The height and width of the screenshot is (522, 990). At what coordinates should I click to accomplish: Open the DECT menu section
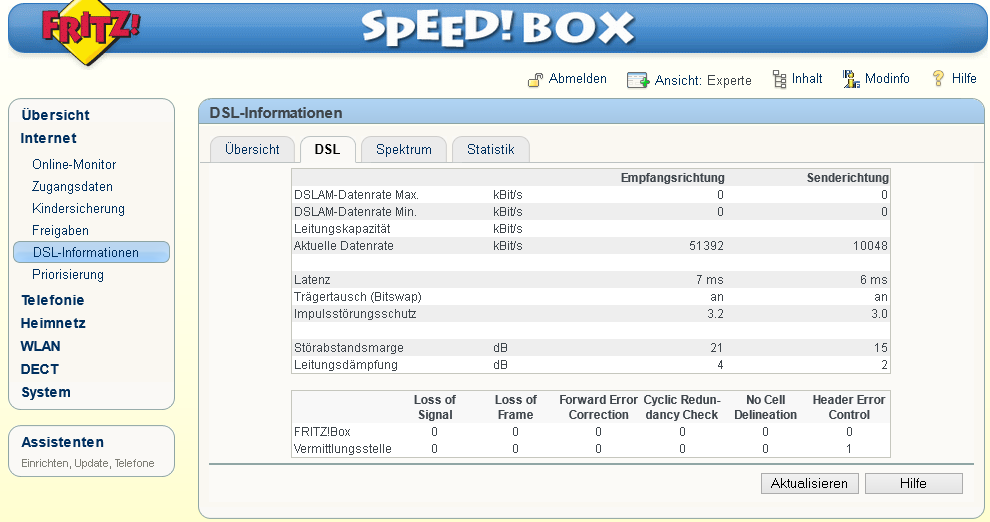pyautogui.click(x=40, y=369)
